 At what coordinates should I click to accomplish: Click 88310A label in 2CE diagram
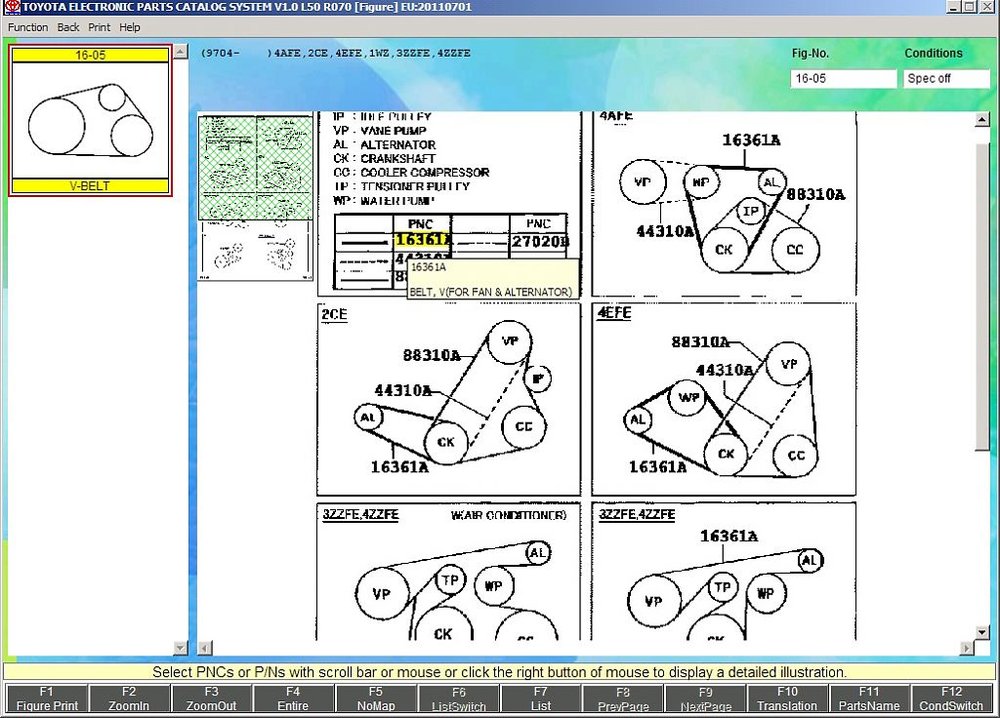[431, 355]
